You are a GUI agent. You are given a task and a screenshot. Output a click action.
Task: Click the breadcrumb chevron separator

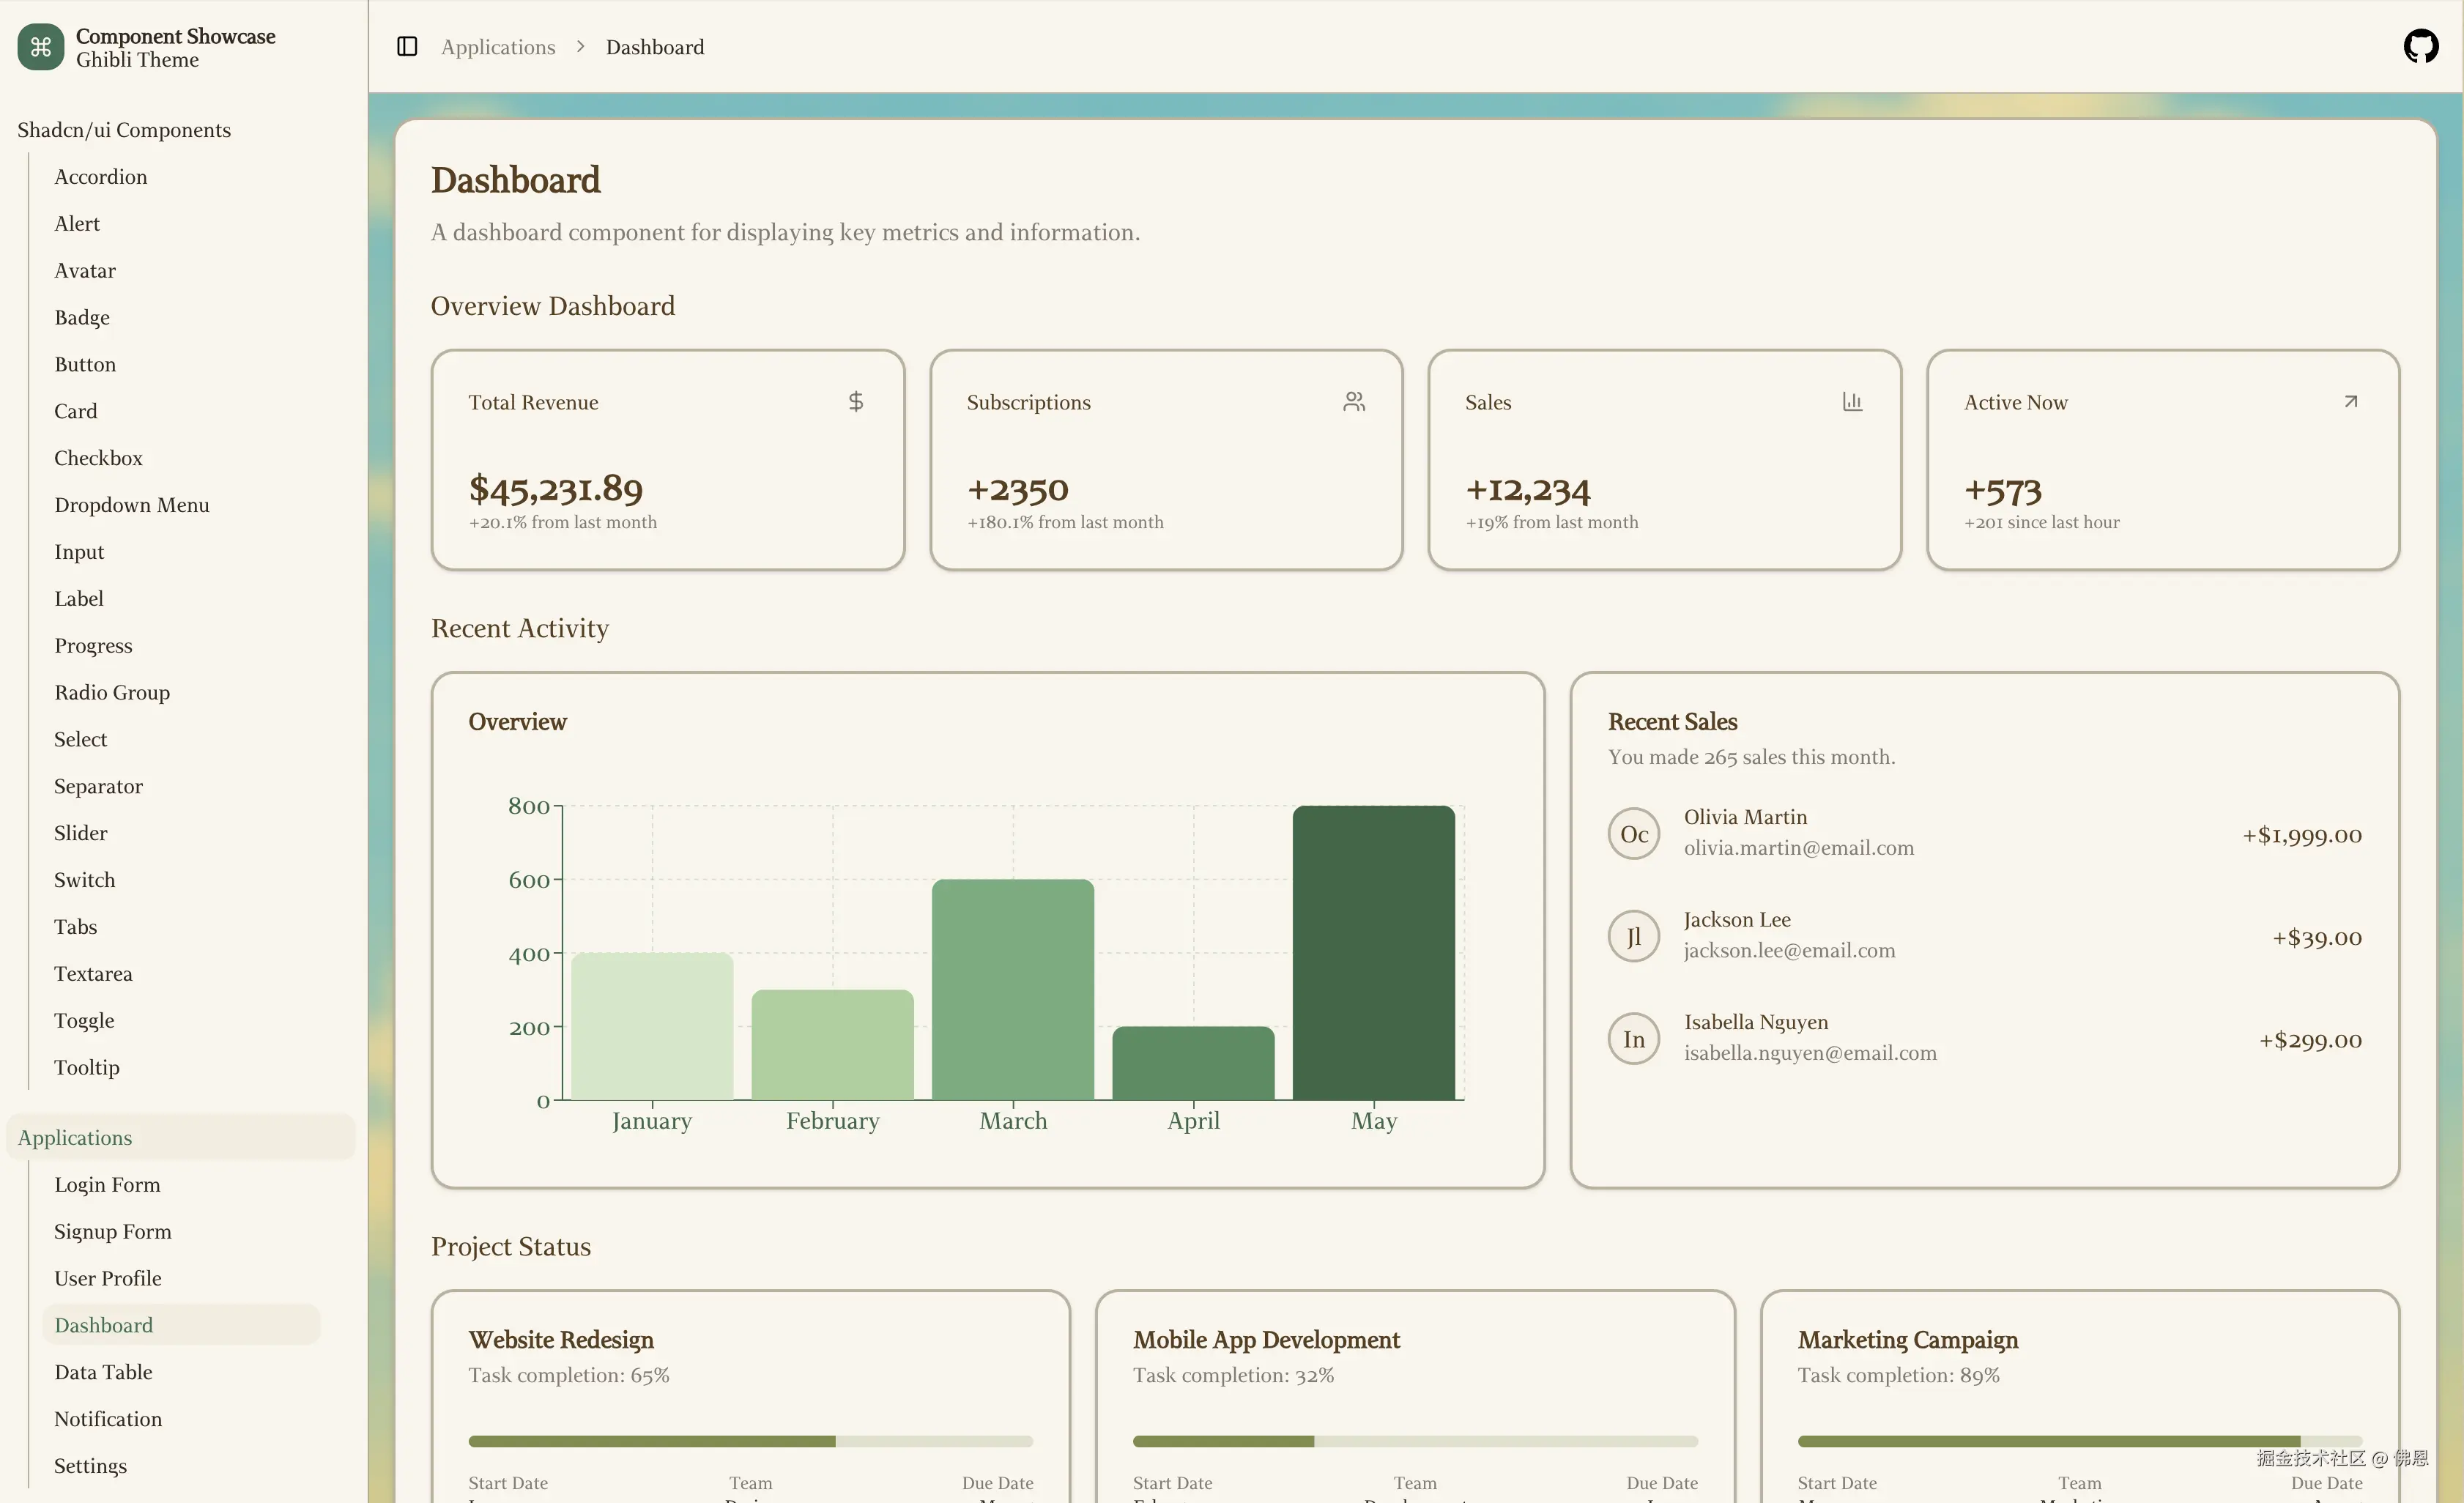pyautogui.click(x=580, y=47)
